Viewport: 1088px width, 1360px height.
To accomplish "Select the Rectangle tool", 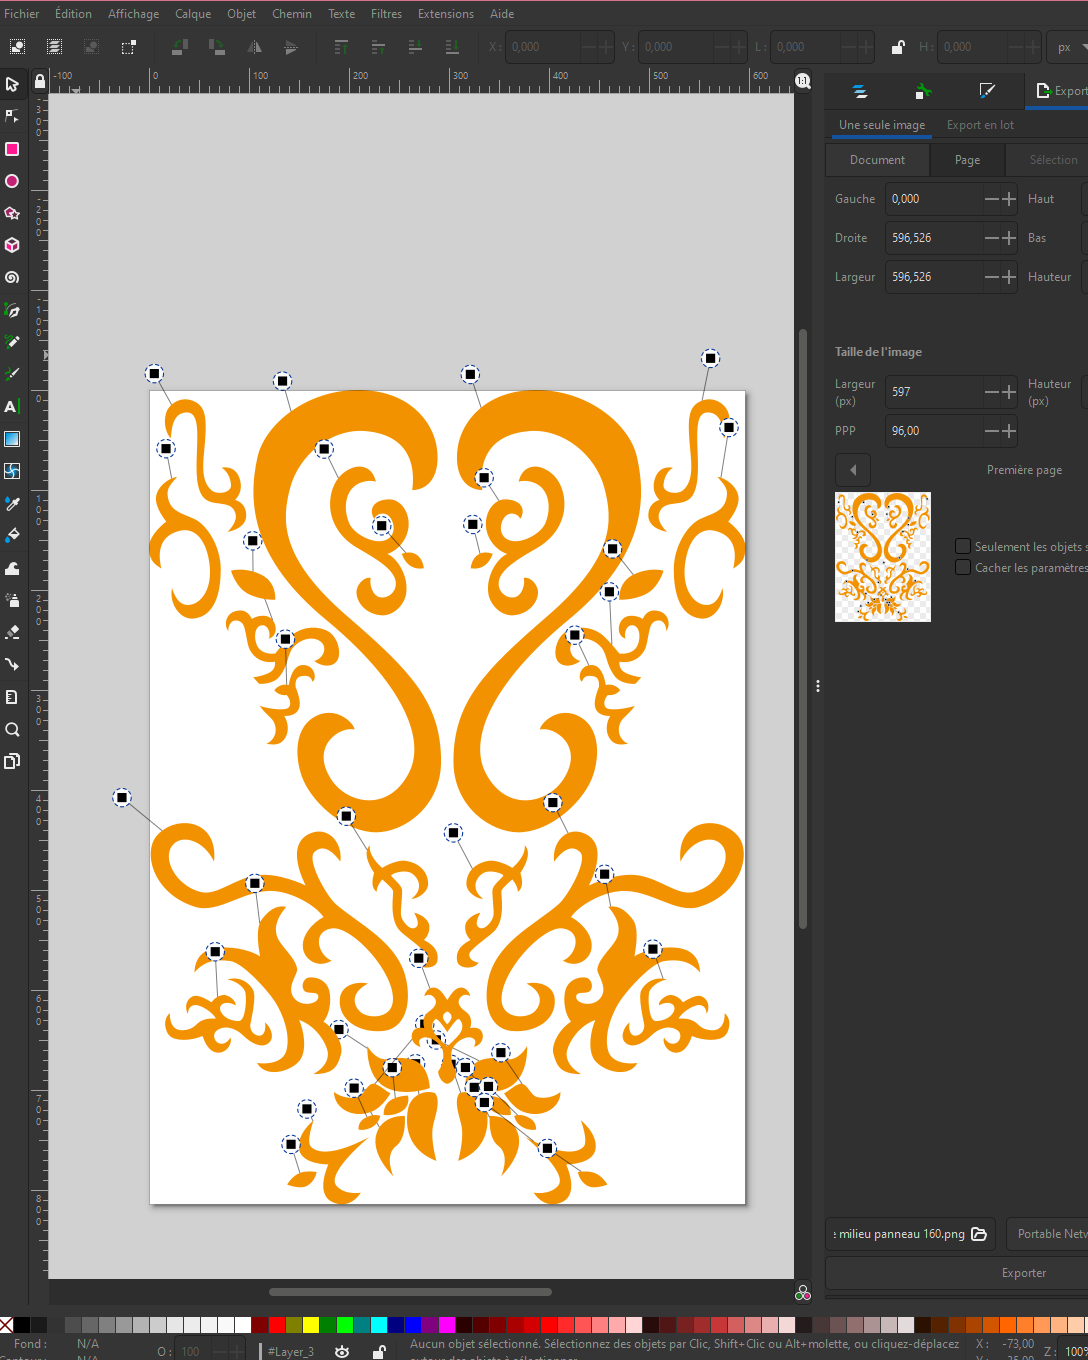I will tap(12, 149).
